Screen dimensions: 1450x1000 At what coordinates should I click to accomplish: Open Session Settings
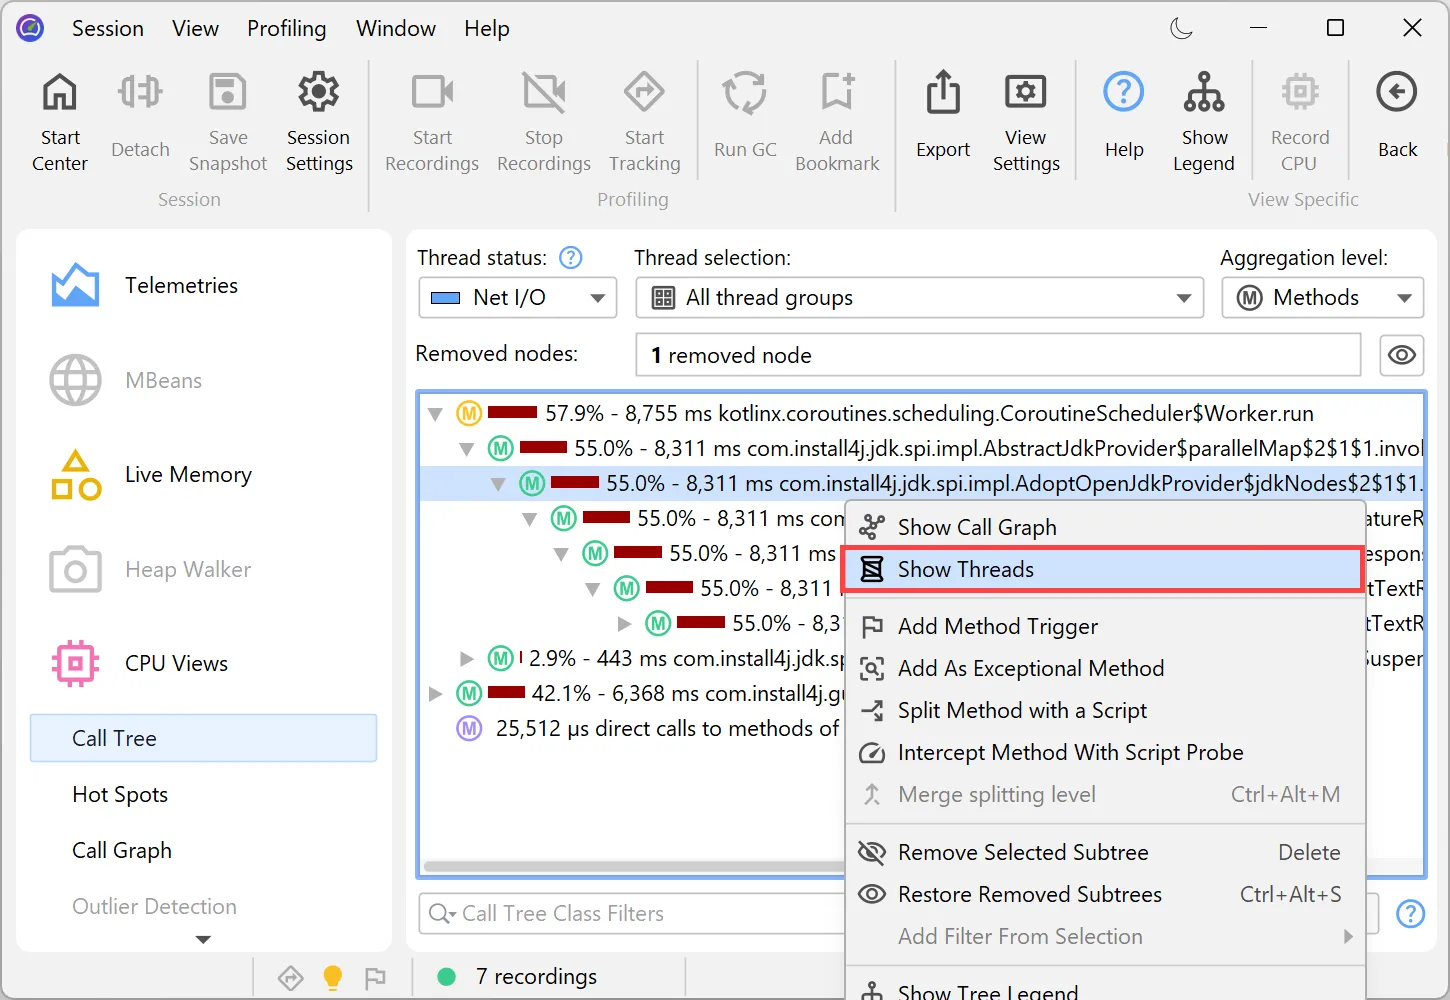pyautogui.click(x=318, y=120)
